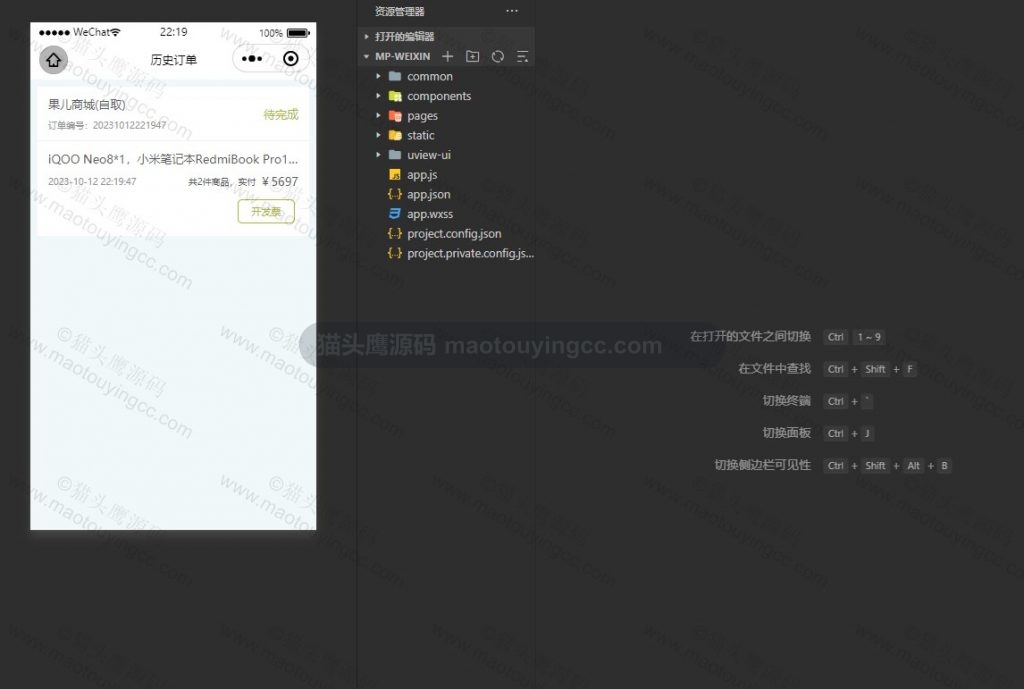Open the project.private.config.js file
This screenshot has width=1024, height=689.
470,253
